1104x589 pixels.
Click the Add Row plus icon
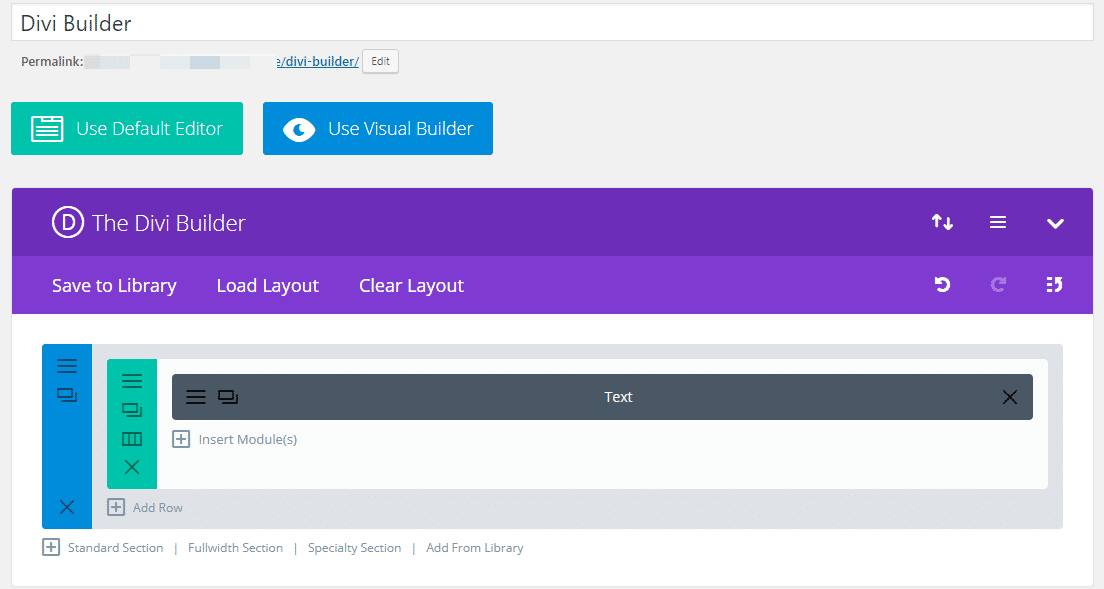(116, 507)
